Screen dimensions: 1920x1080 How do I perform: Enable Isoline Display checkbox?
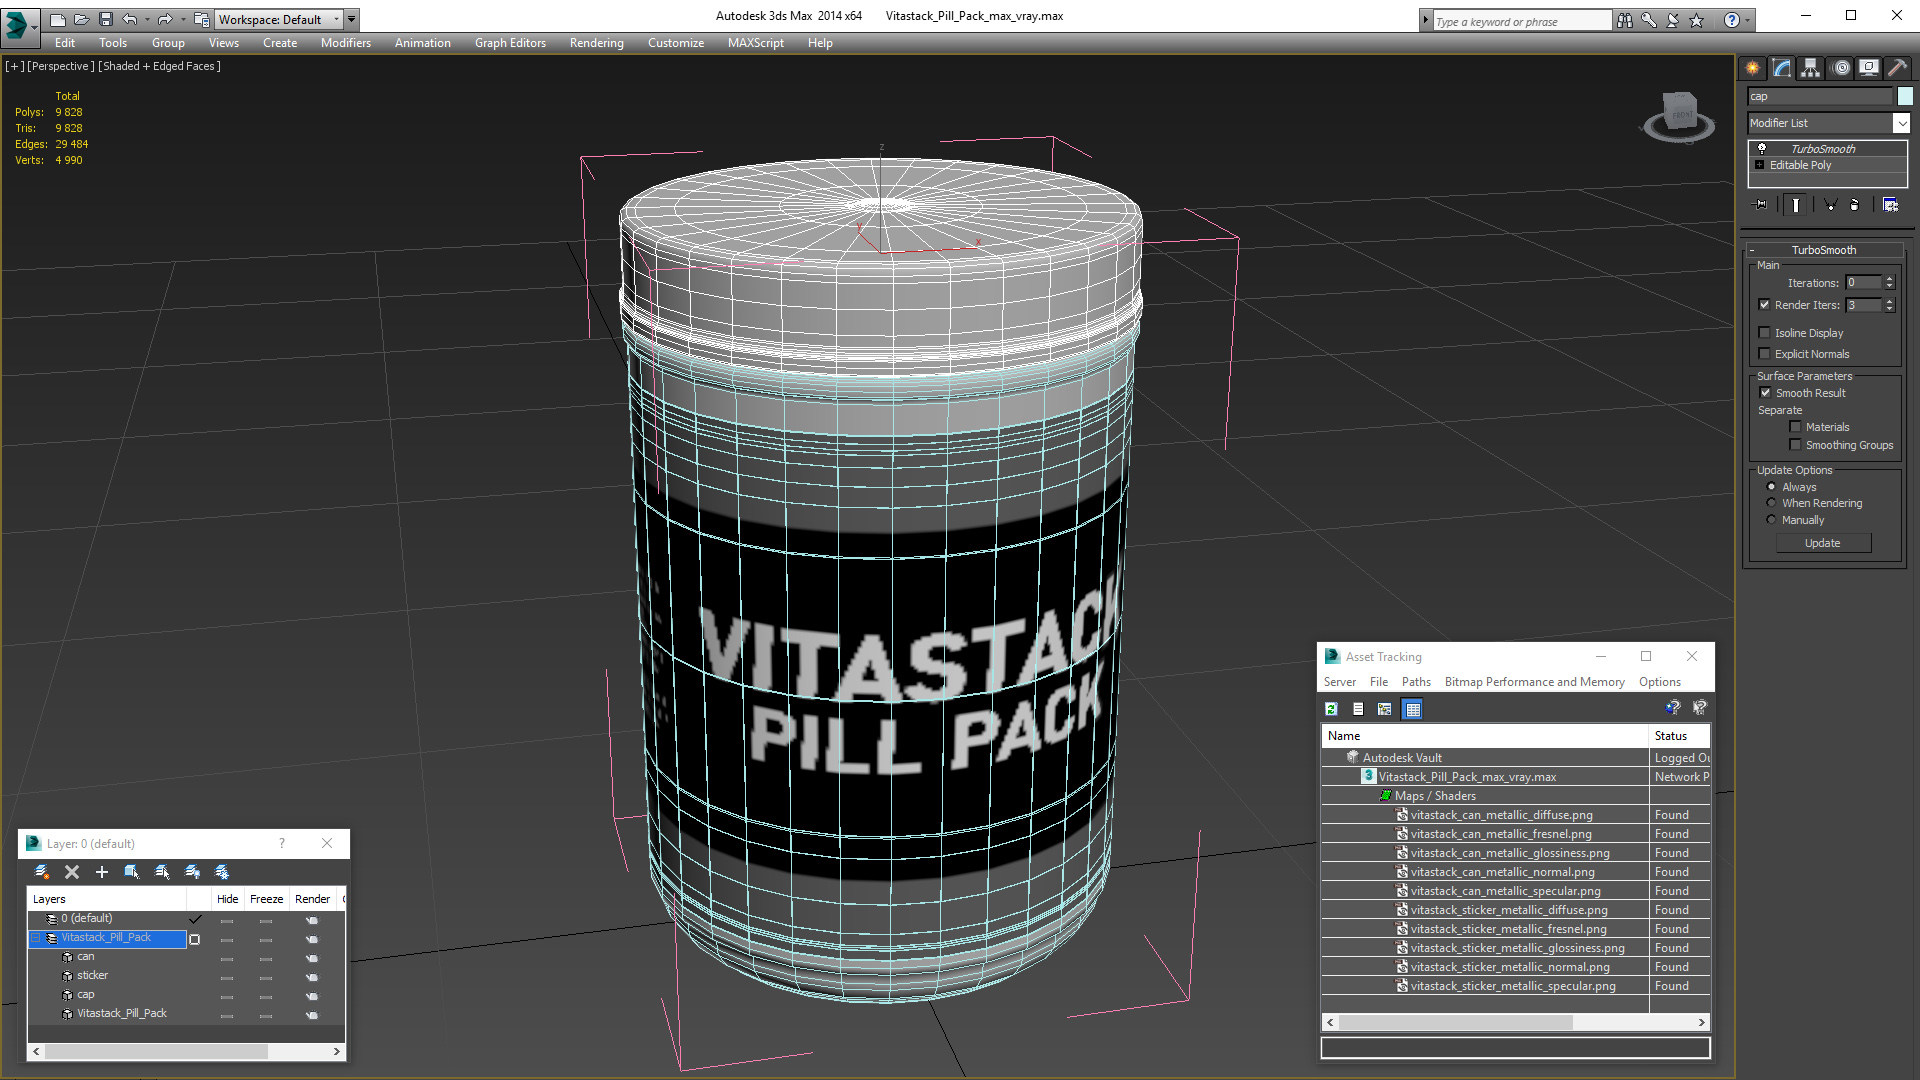1765,333
